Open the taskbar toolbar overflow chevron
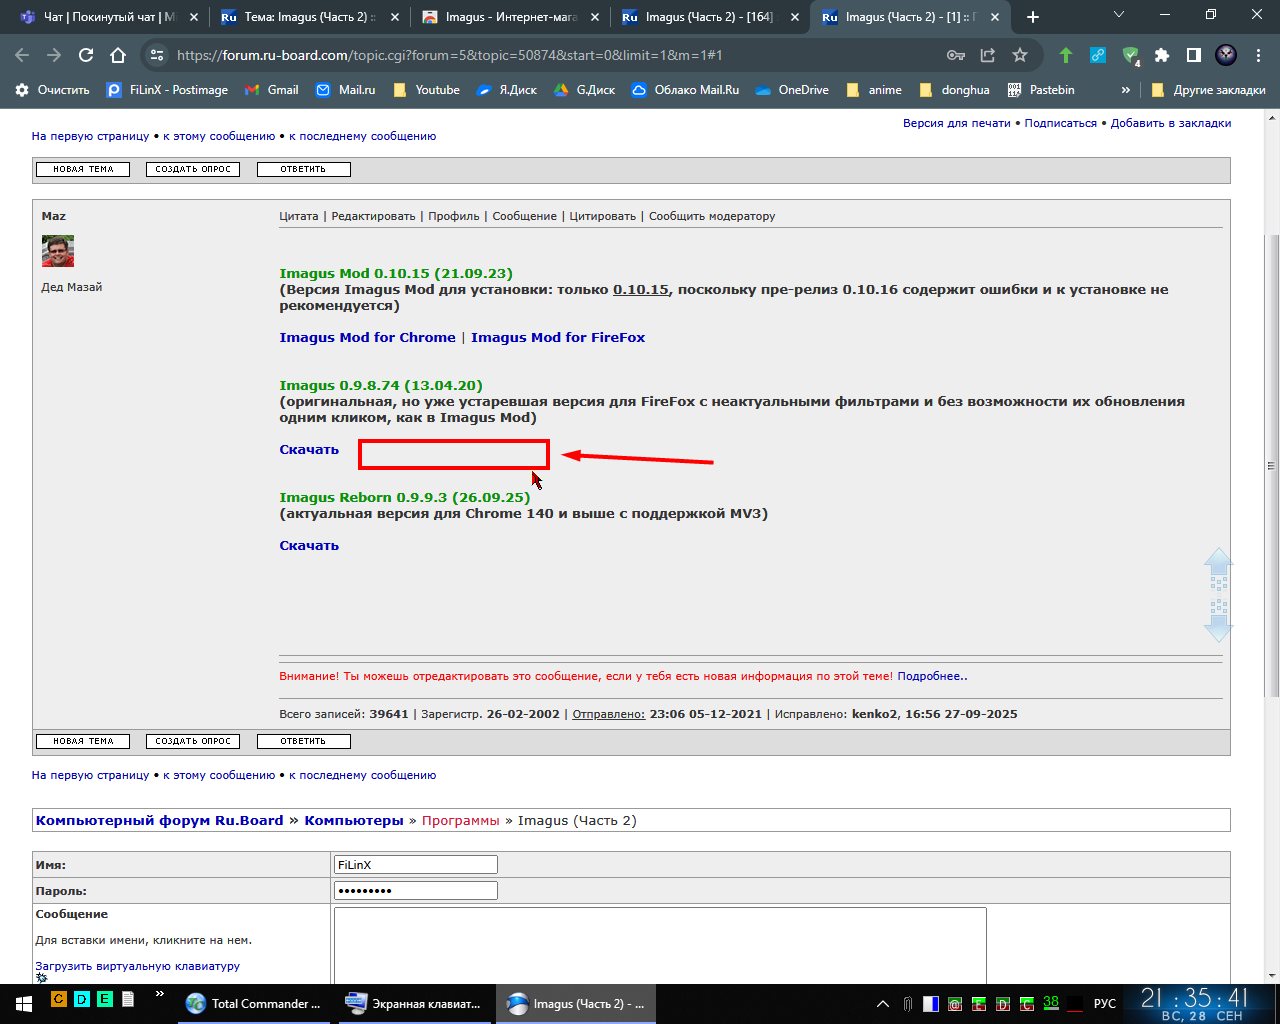Image resolution: width=1280 pixels, height=1024 pixels. [x=159, y=995]
